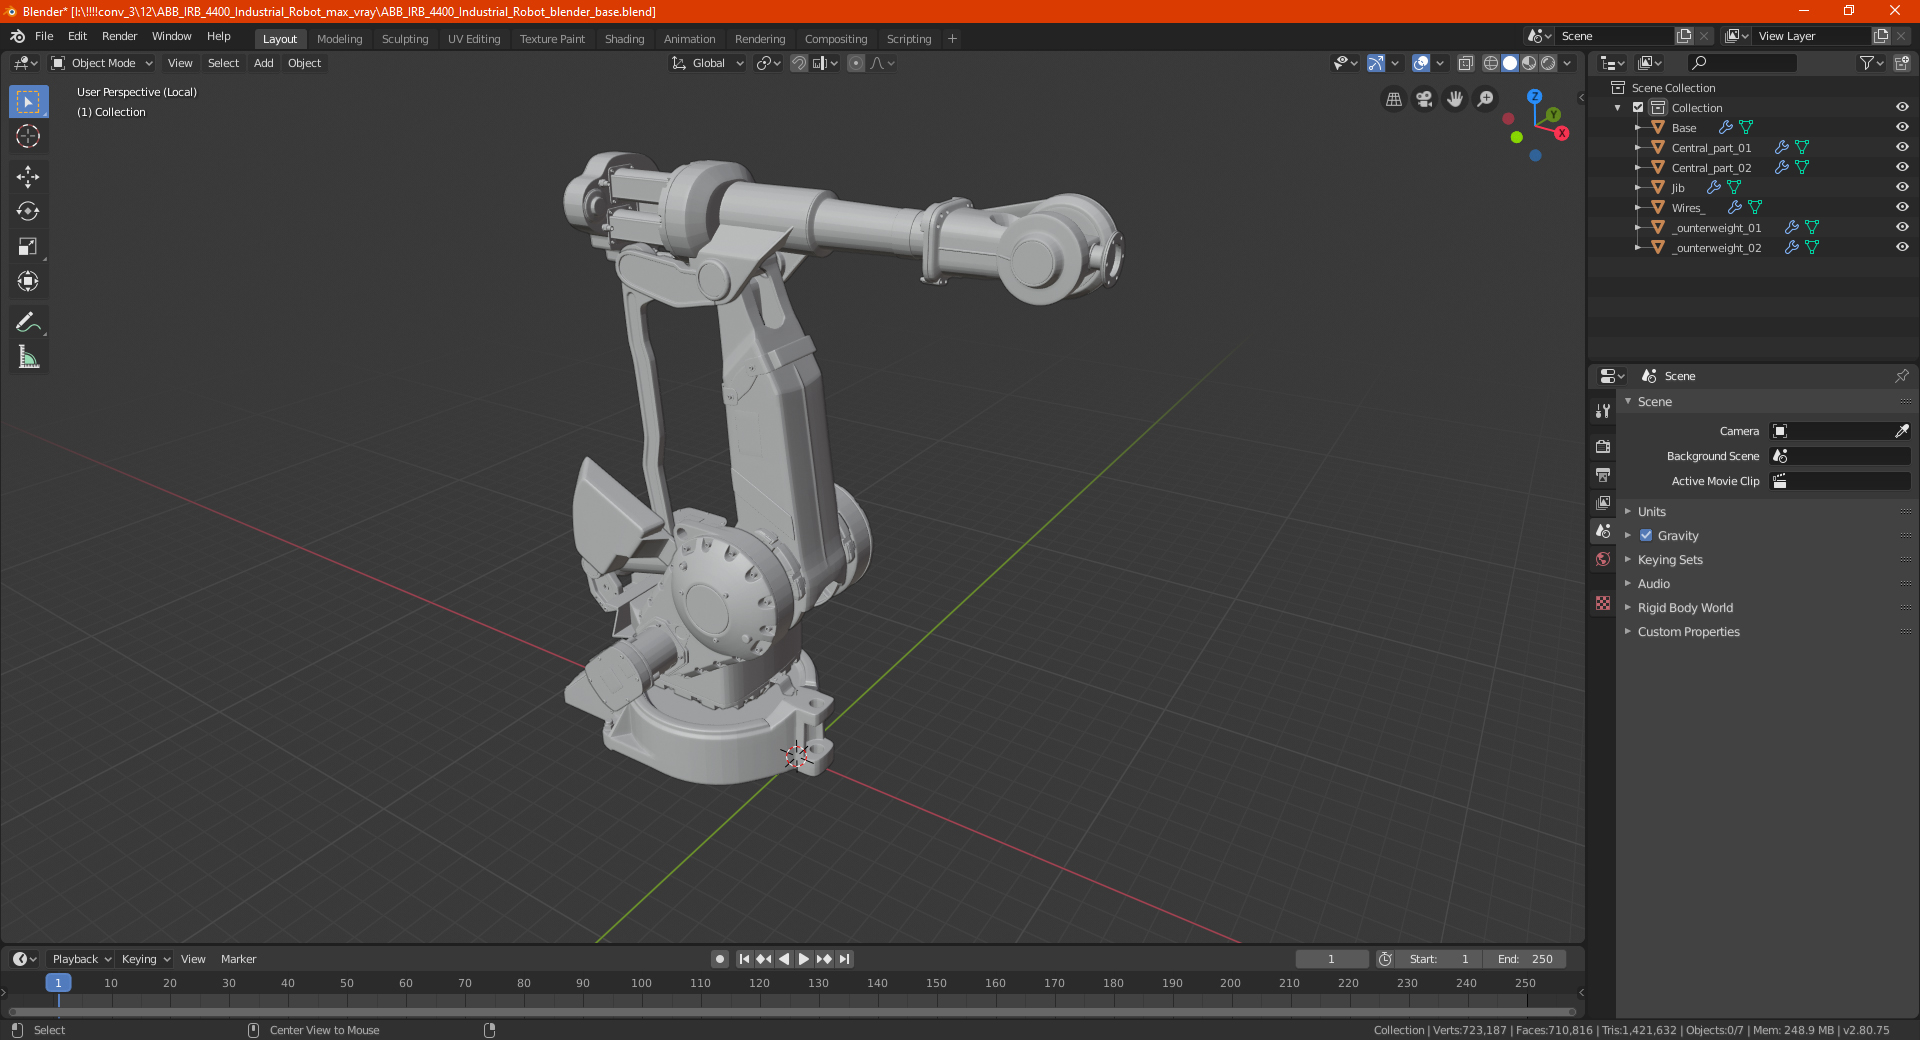This screenshot has height=1040, width=1920.
Task: Click the End frame field
Action: tap(1524, 959)
